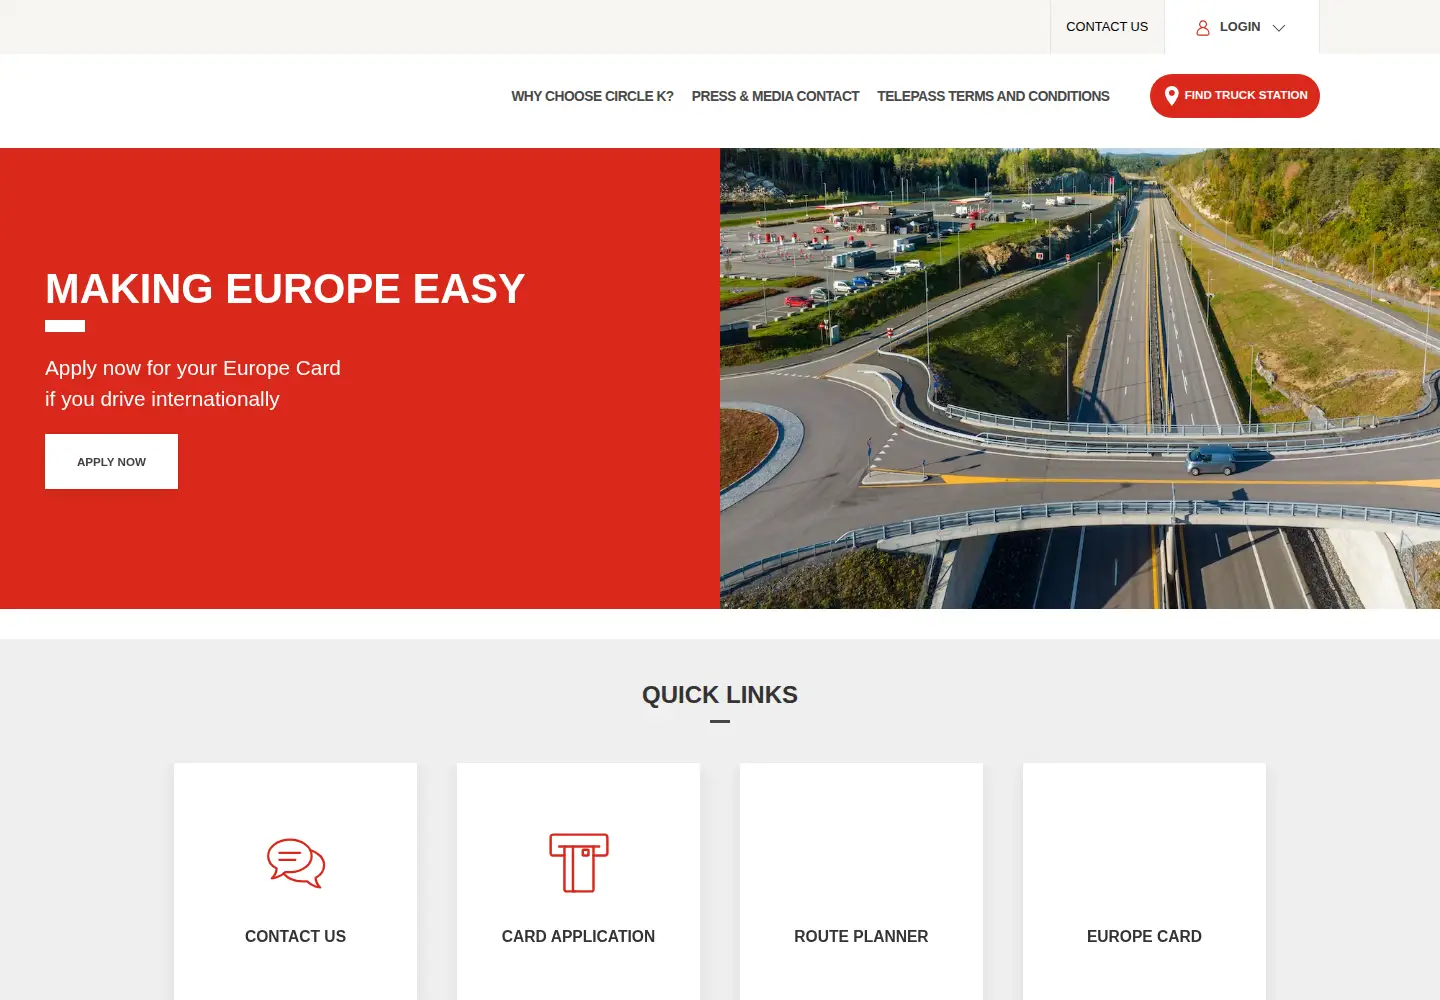Click "Apply now for your Europe Card" text

tap(193, 368)
